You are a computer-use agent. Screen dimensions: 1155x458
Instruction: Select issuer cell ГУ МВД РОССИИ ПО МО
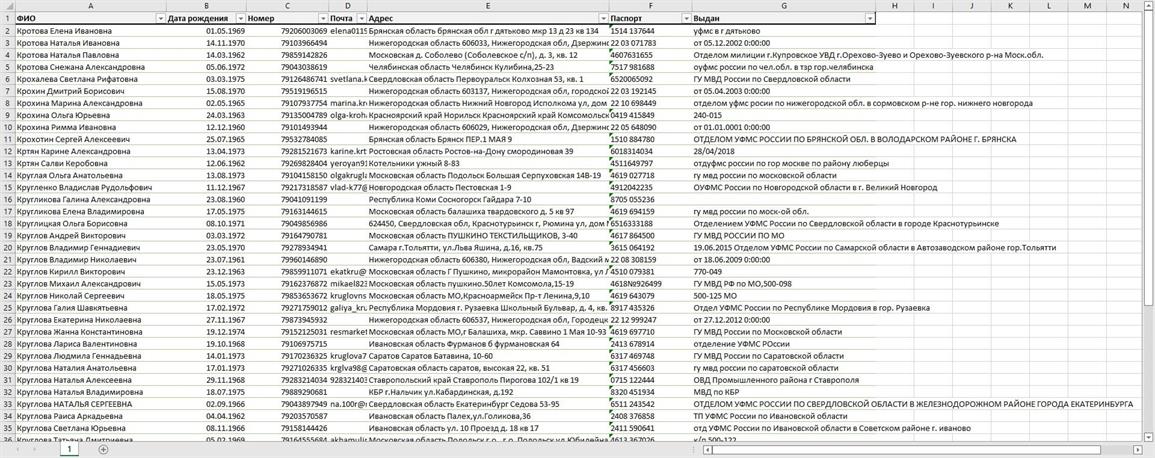click(x=784, y=235)
